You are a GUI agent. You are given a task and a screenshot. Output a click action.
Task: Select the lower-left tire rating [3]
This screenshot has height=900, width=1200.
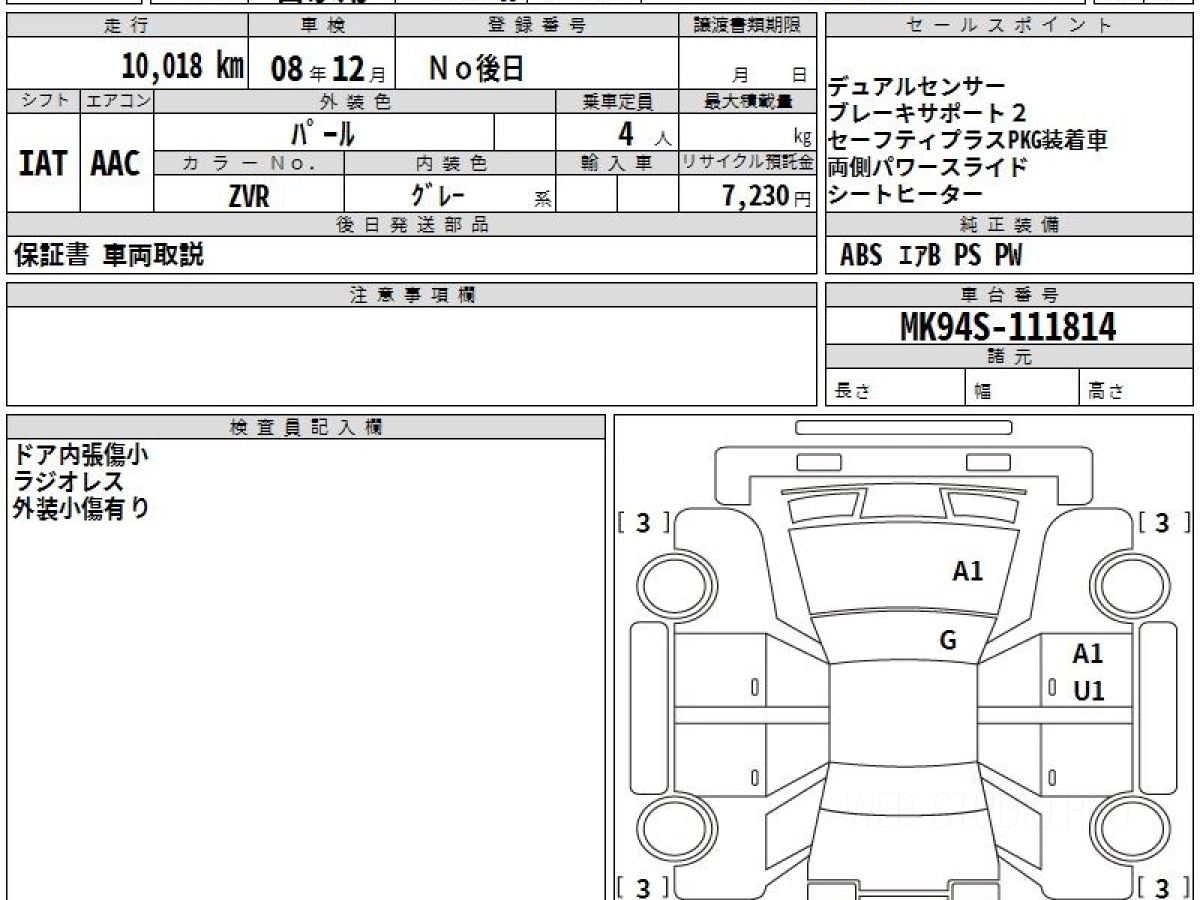click(x=643, y=886)
